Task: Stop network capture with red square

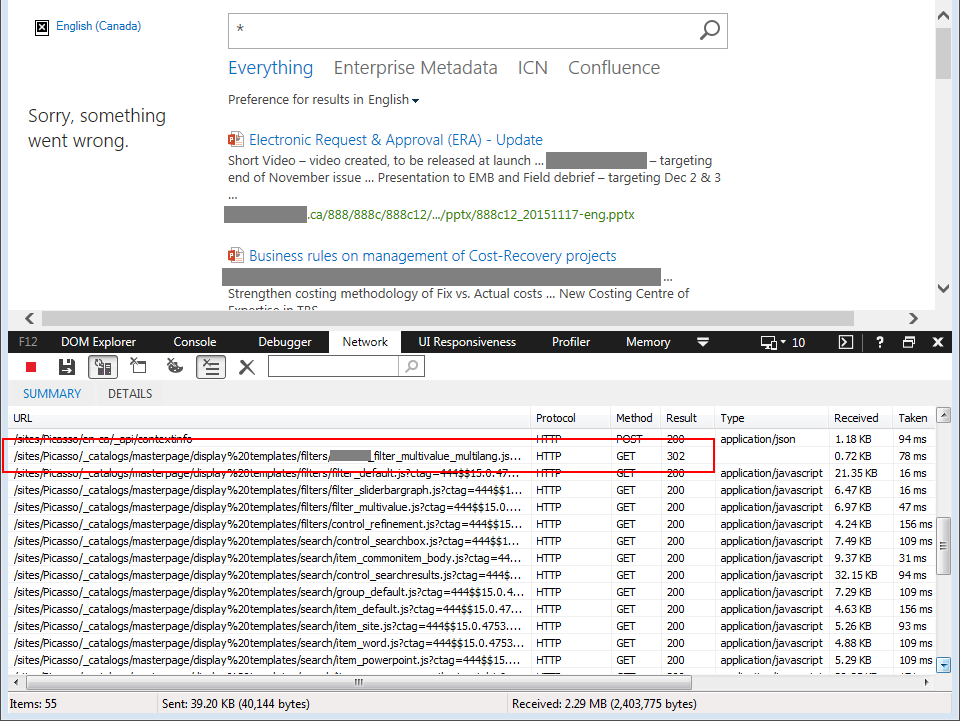Action: 31,367
